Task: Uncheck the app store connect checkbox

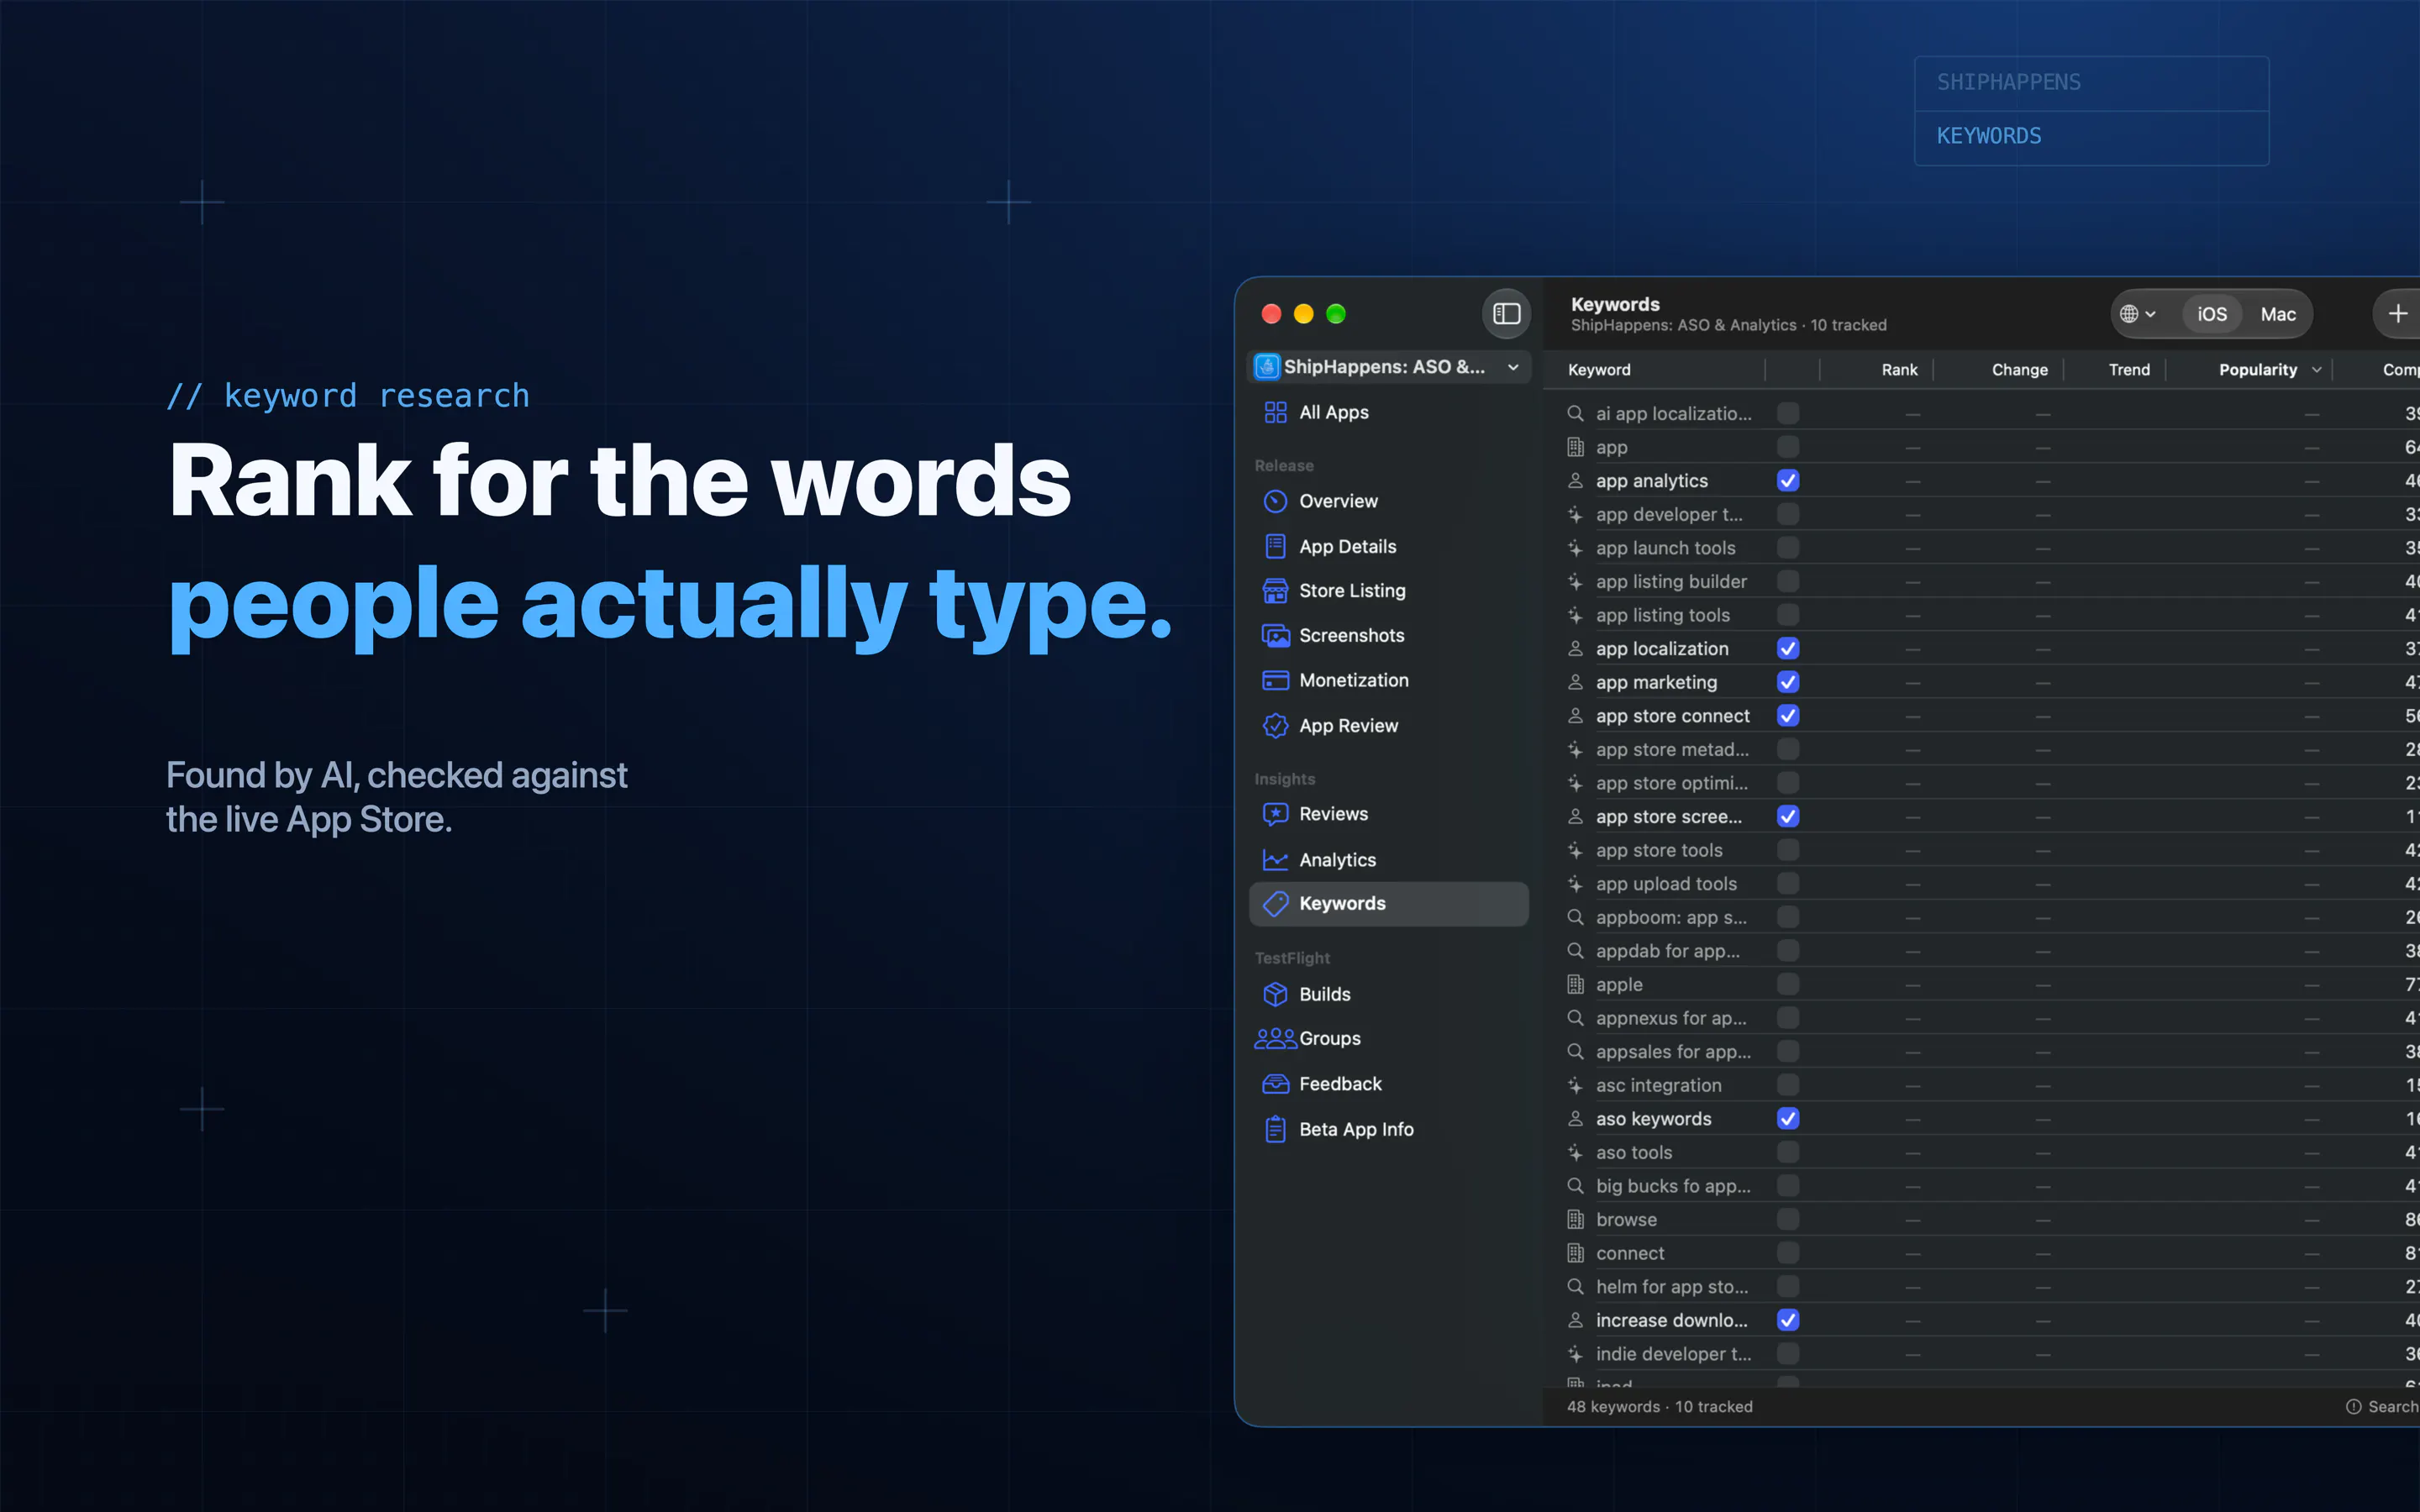Action: click(x=1788, y=716)
